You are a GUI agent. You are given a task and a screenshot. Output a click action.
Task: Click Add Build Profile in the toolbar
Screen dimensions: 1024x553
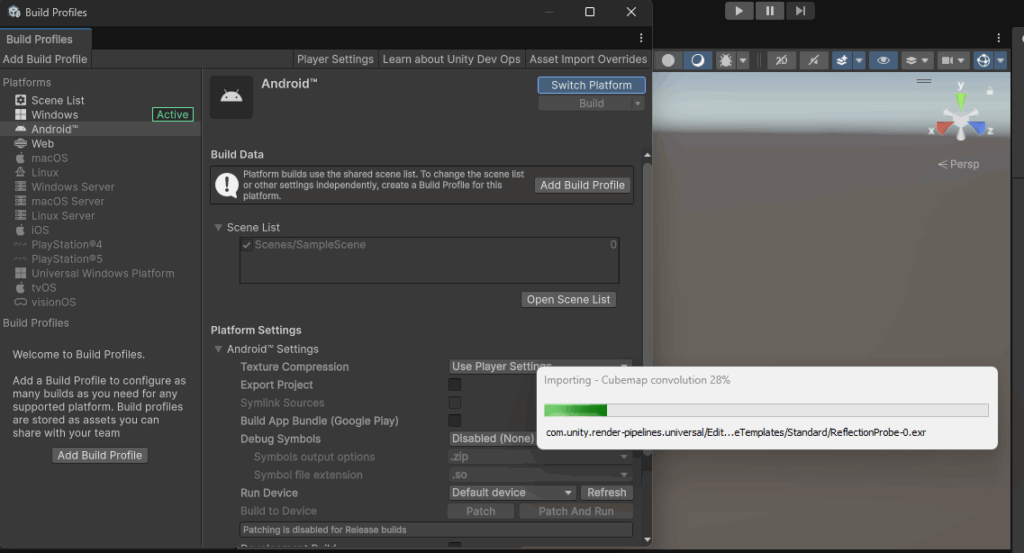45,59
